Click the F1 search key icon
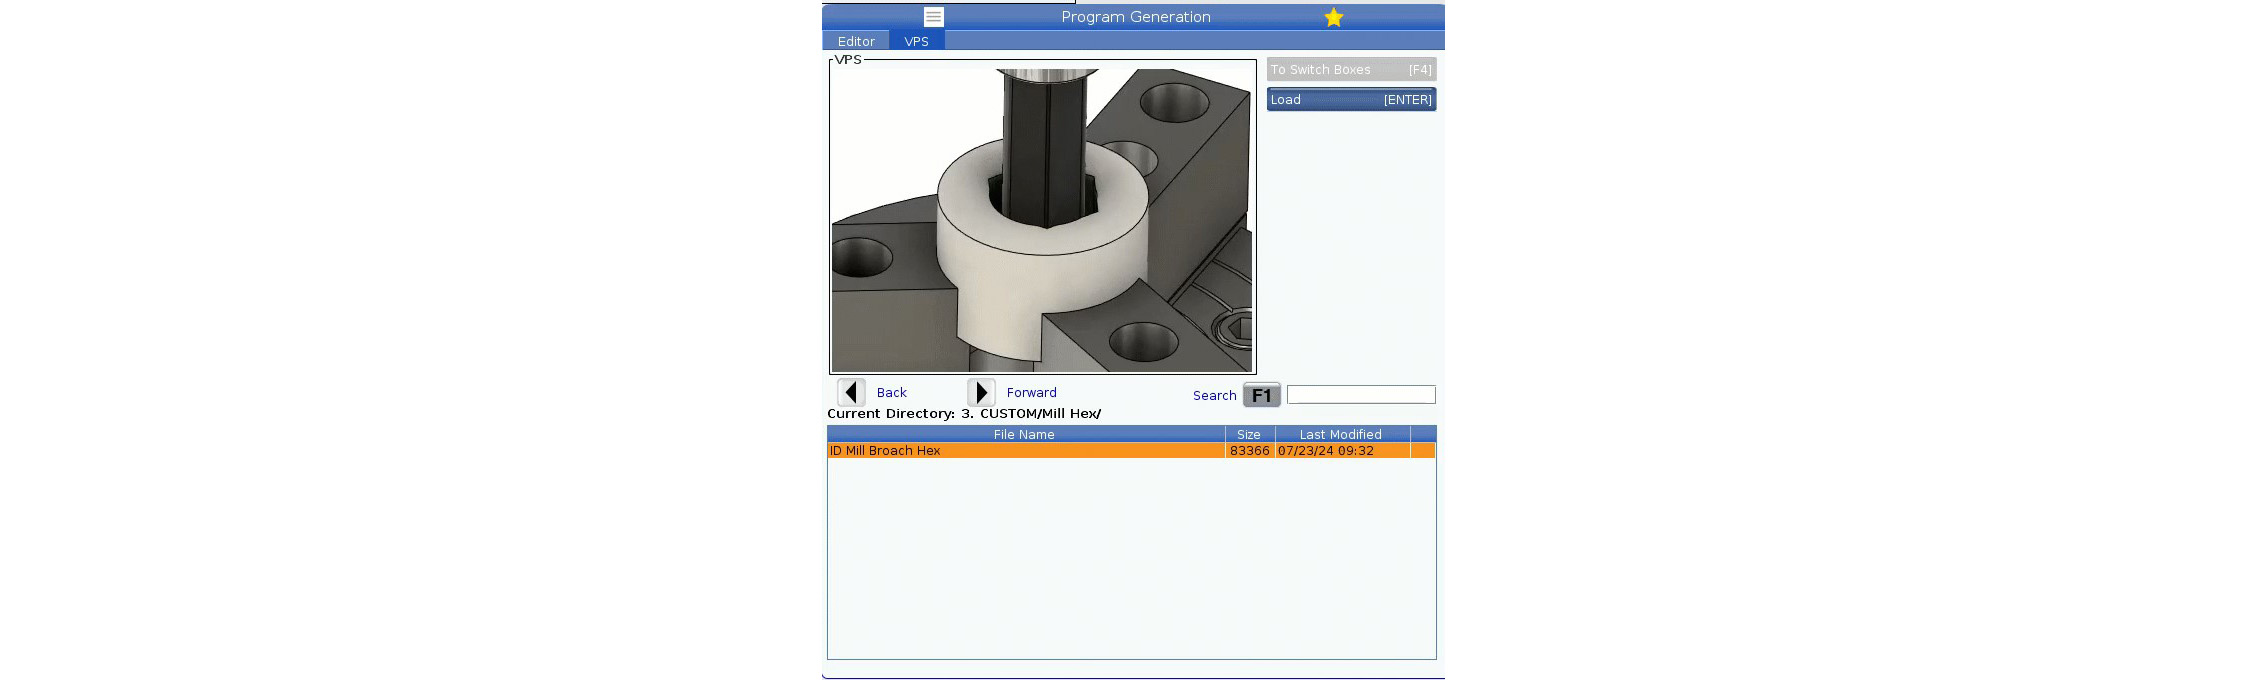The height and width of the screenshot is (680, 2267). coord(1261,395)
